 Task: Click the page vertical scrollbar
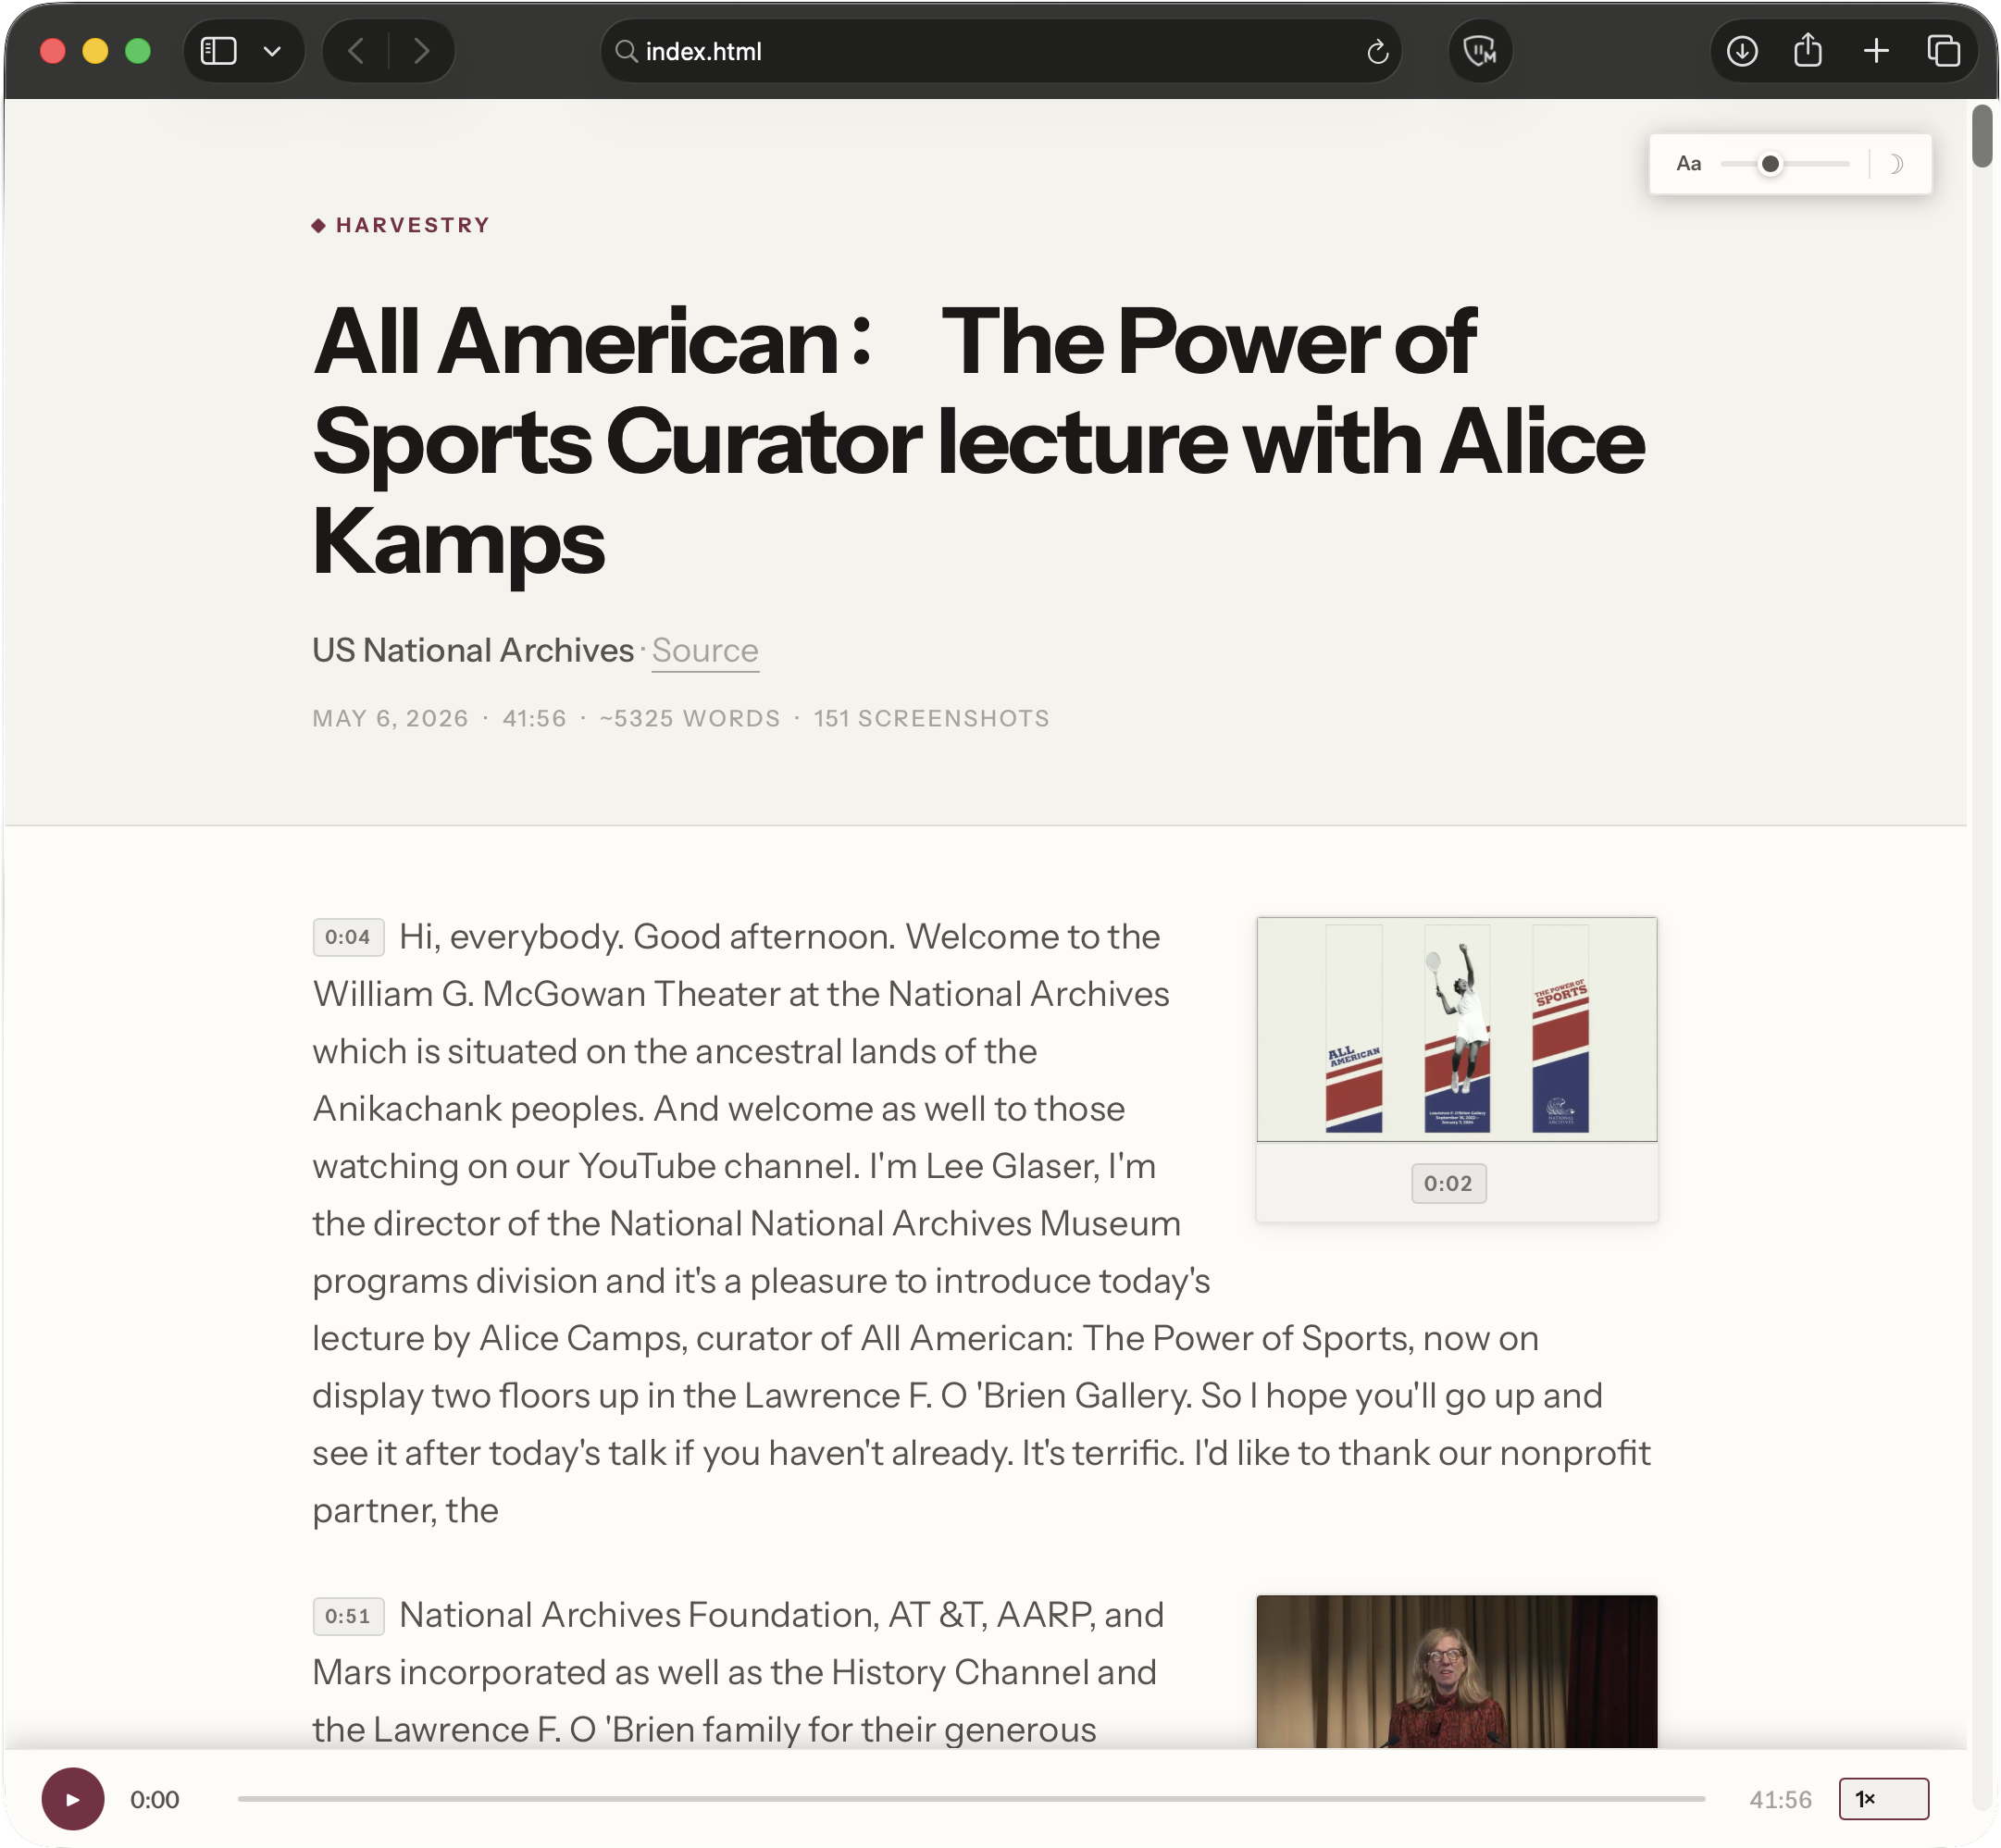tap(1981, 136)
